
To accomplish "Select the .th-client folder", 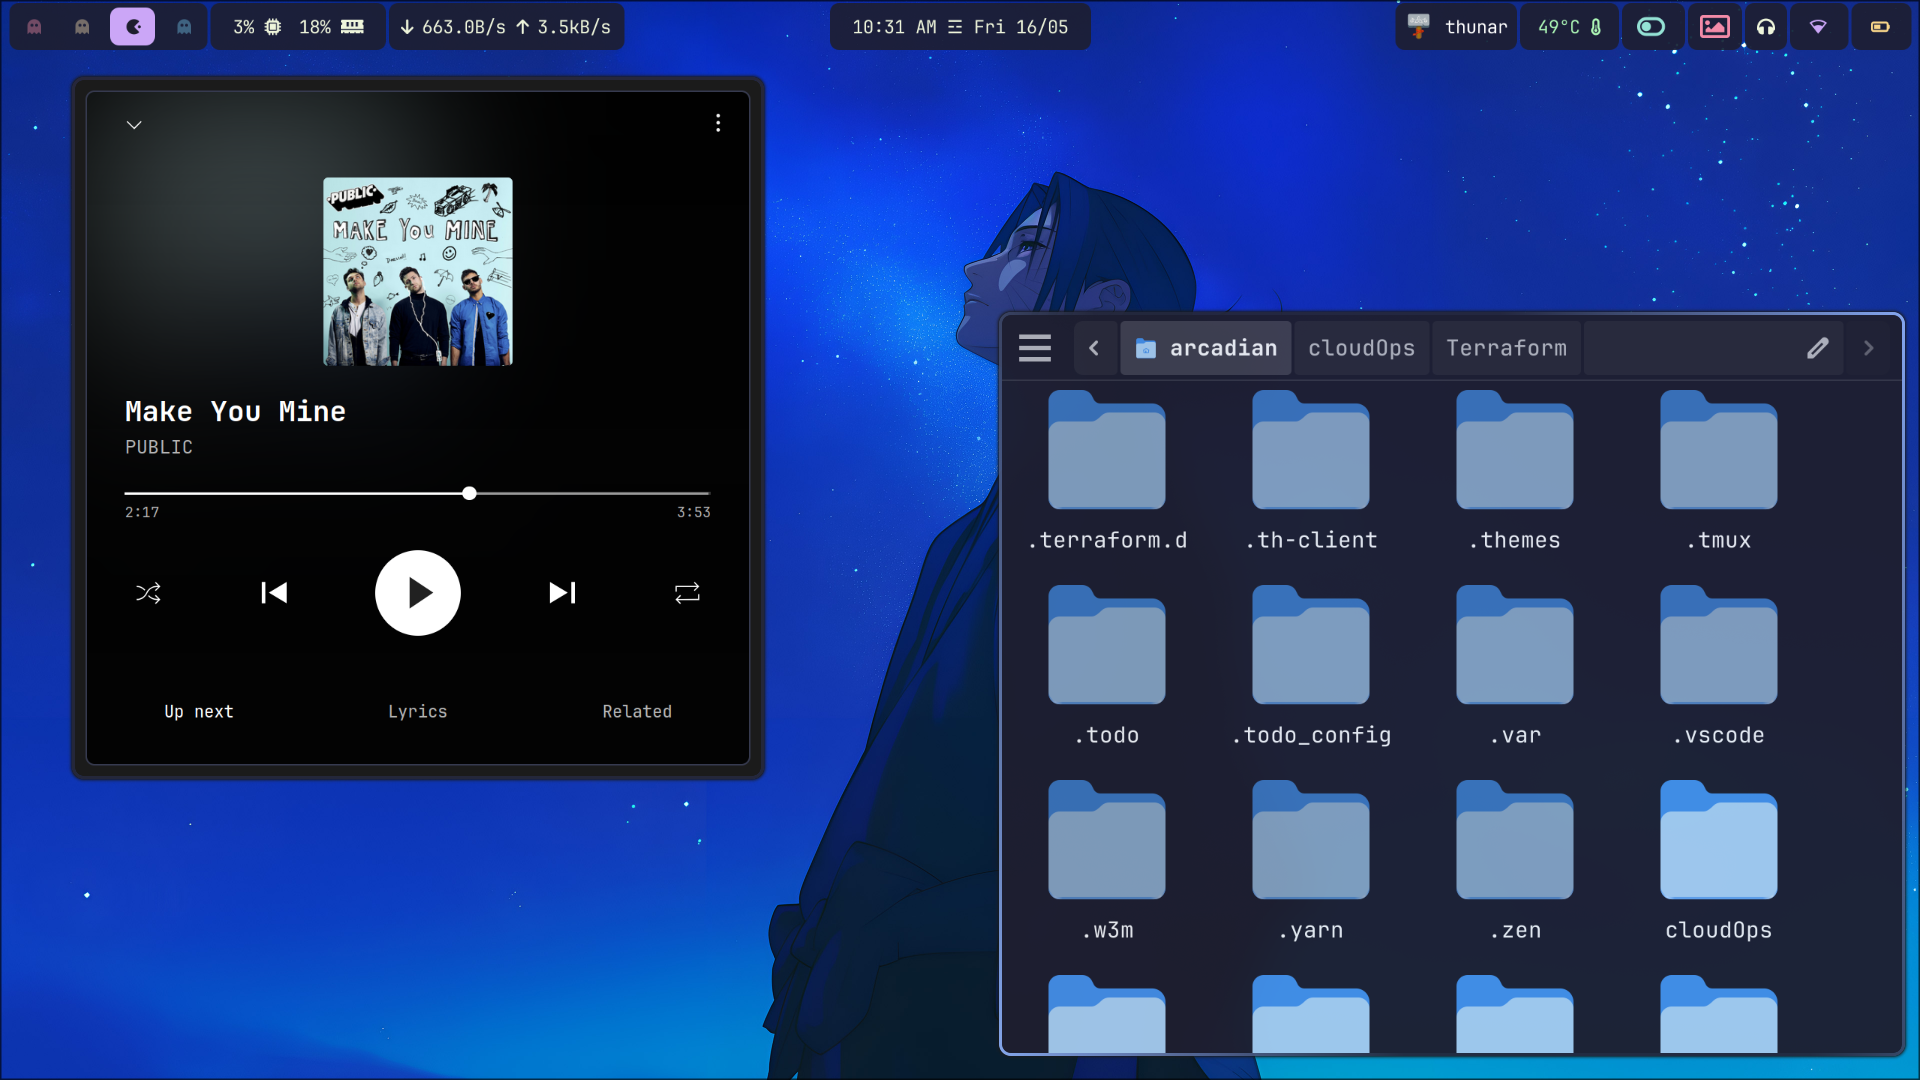I will pyautogui.click(x=1311, y=472).
